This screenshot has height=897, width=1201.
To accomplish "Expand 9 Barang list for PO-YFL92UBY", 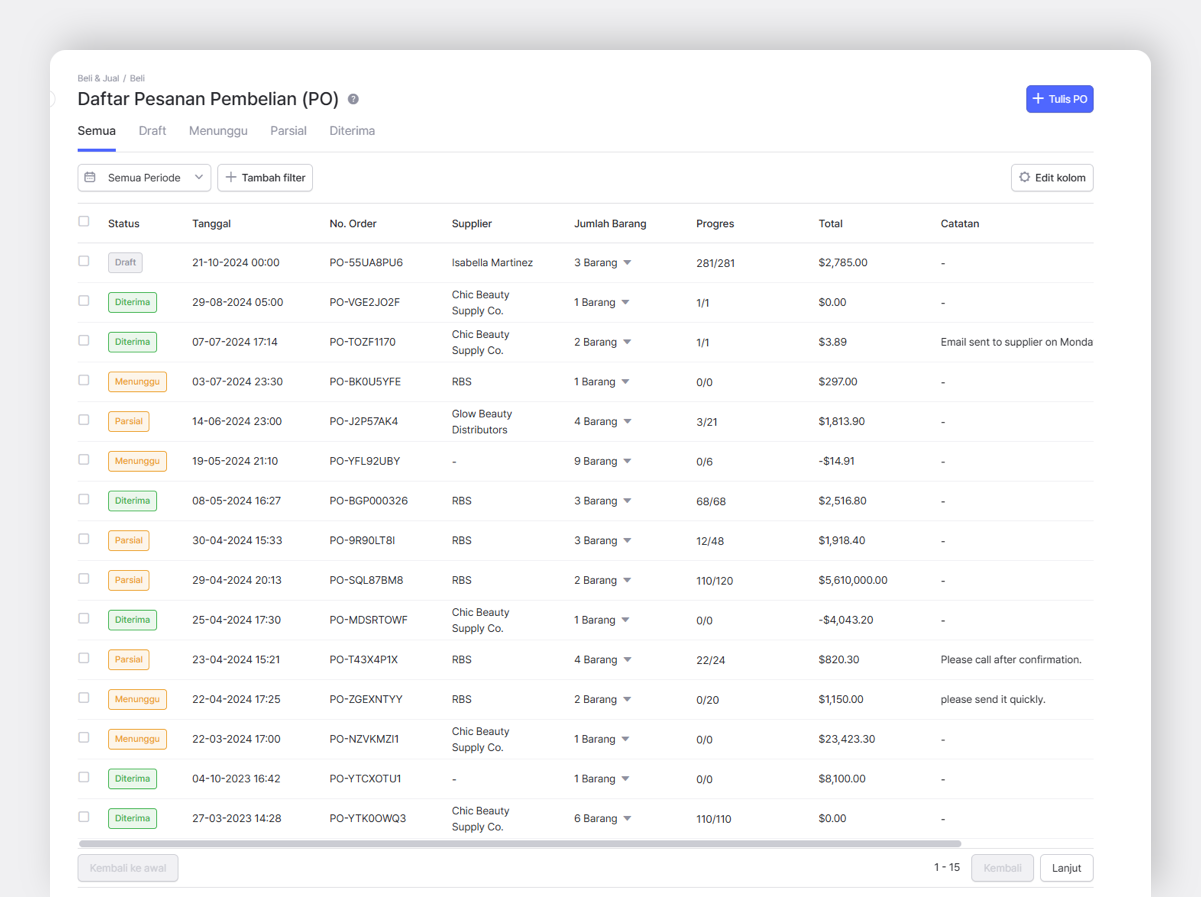I will [x=627, y=462].
